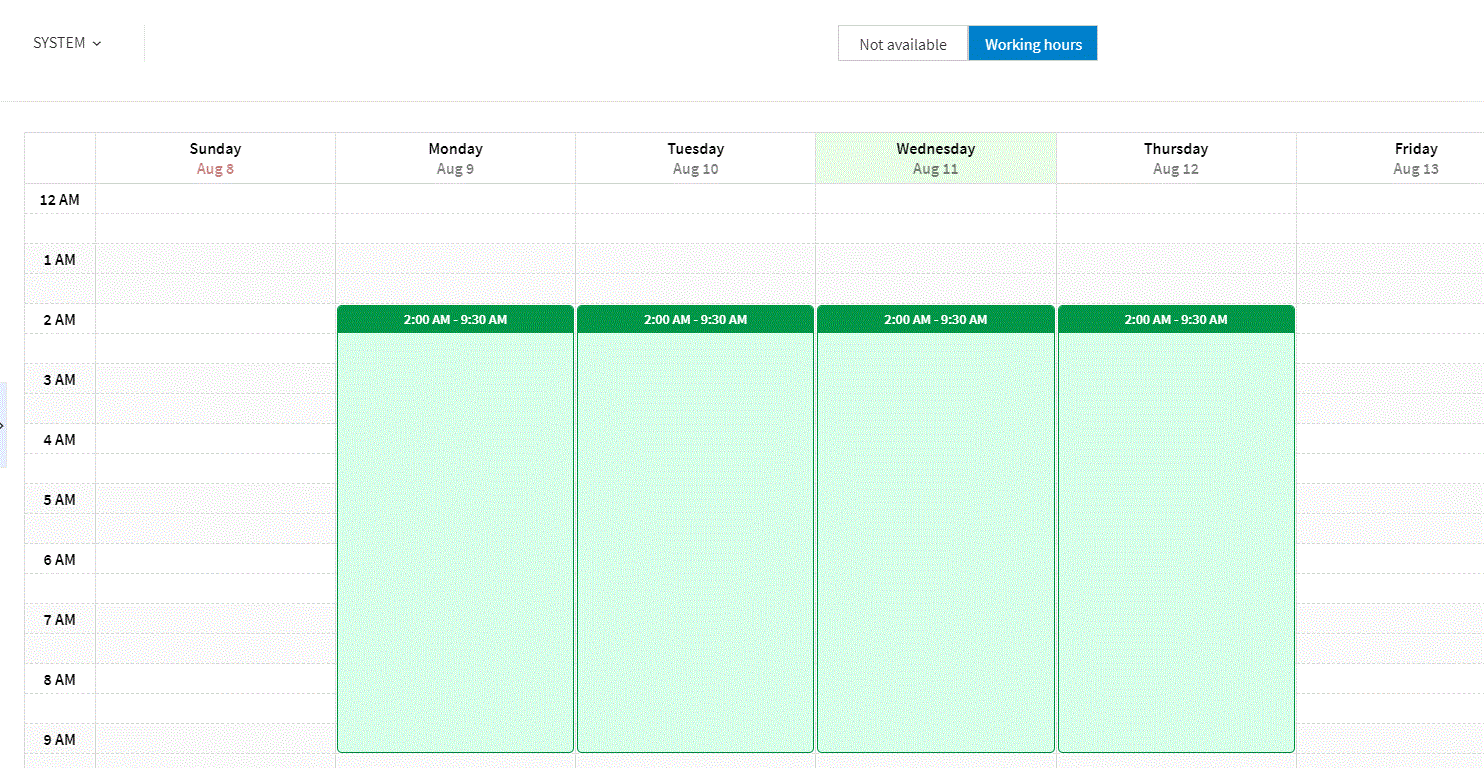Image resolution: width=1484 pixels, height=768 pixels.
Task: Select the Working hours mode
Action: [1032, 44]
